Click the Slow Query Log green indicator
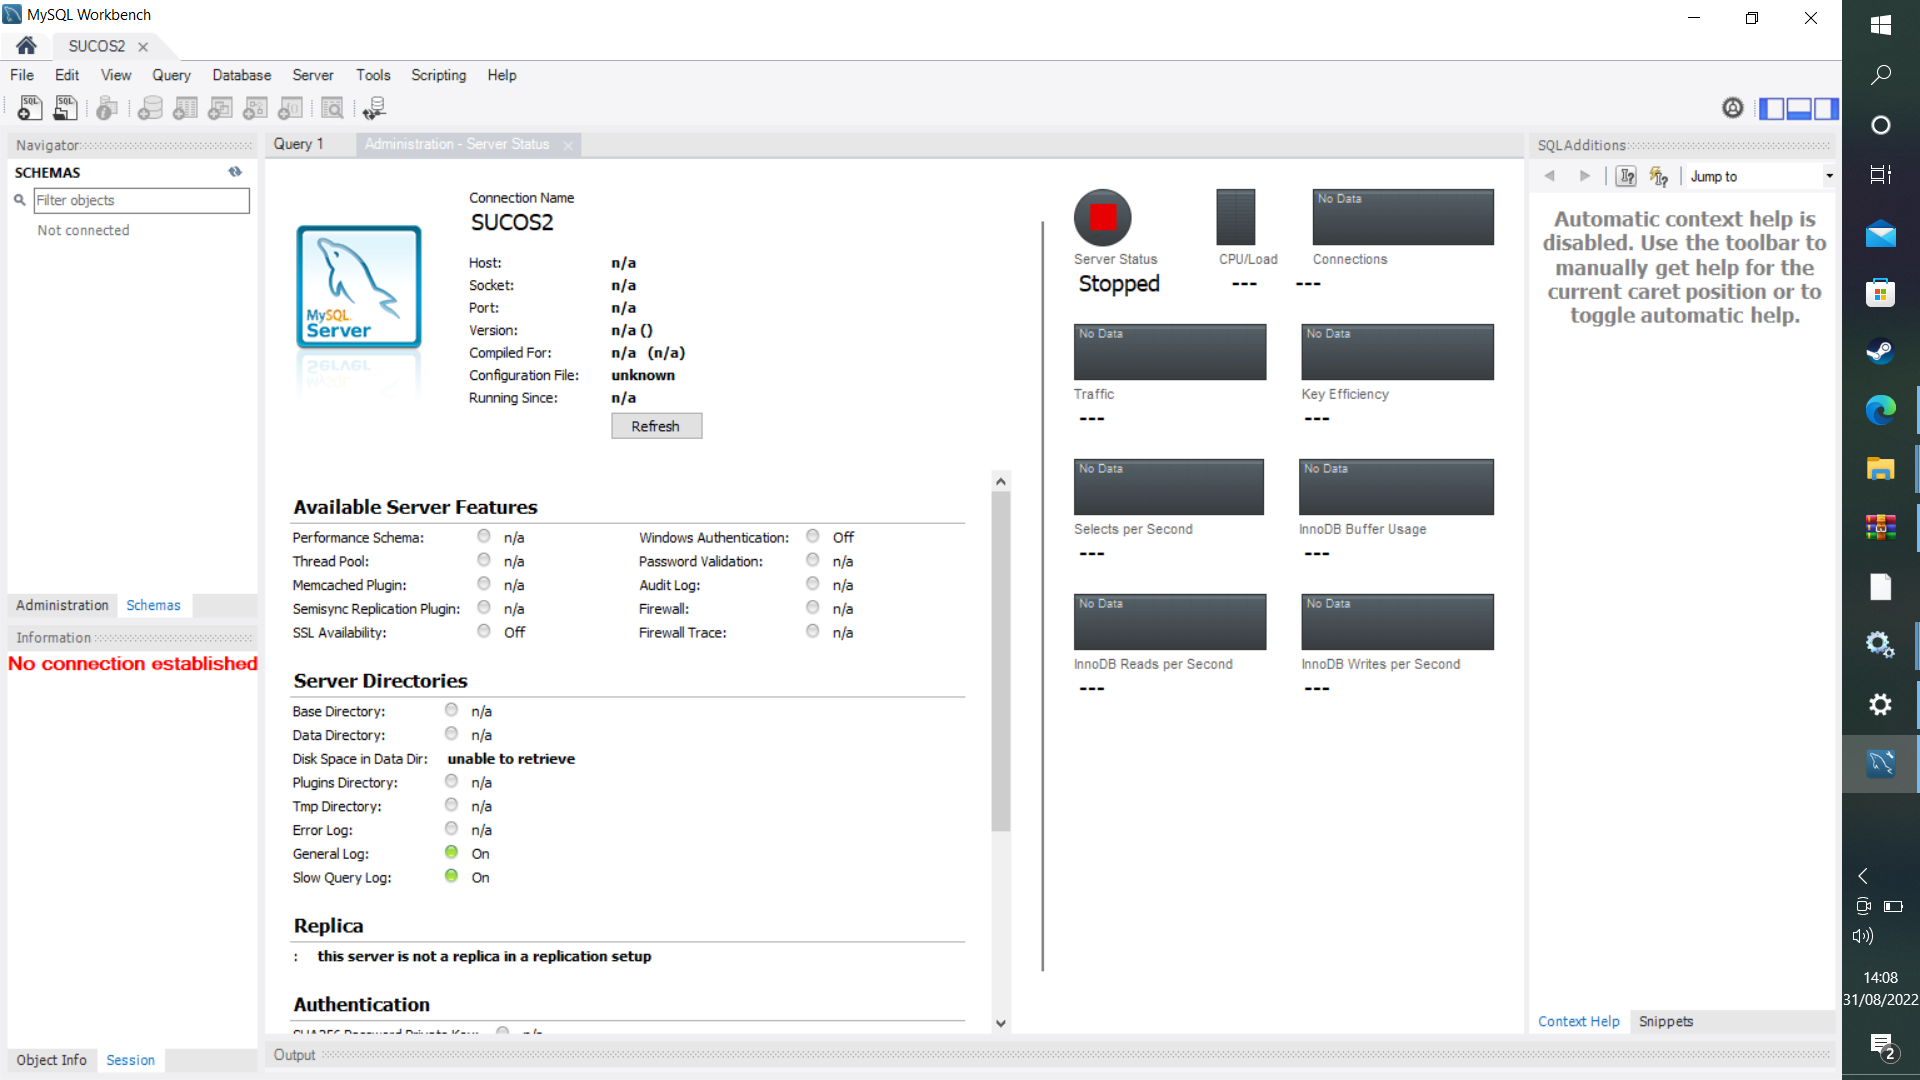Screen dimensions: 1920x1080 pyautogui.click(x=452, y=876)
